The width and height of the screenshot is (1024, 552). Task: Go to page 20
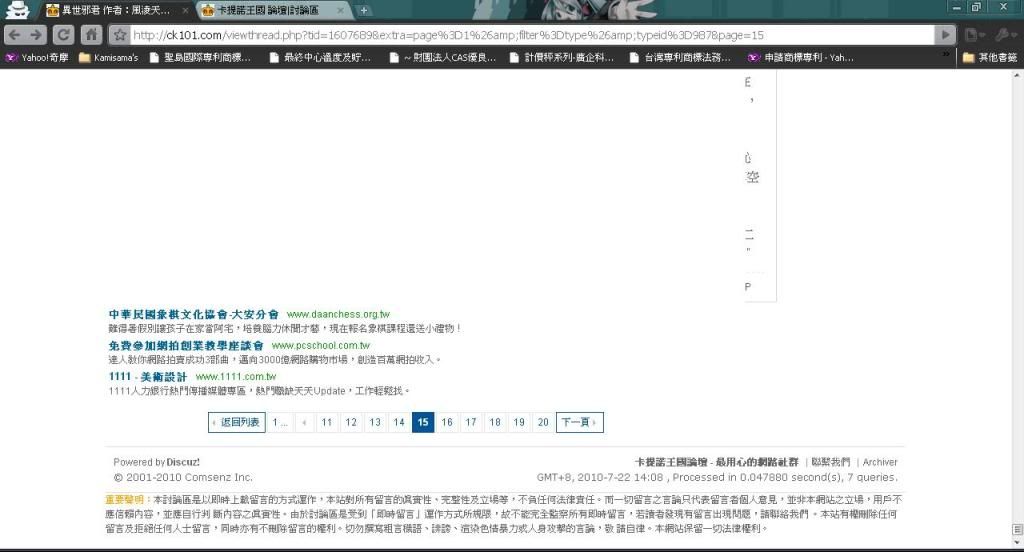543,422
